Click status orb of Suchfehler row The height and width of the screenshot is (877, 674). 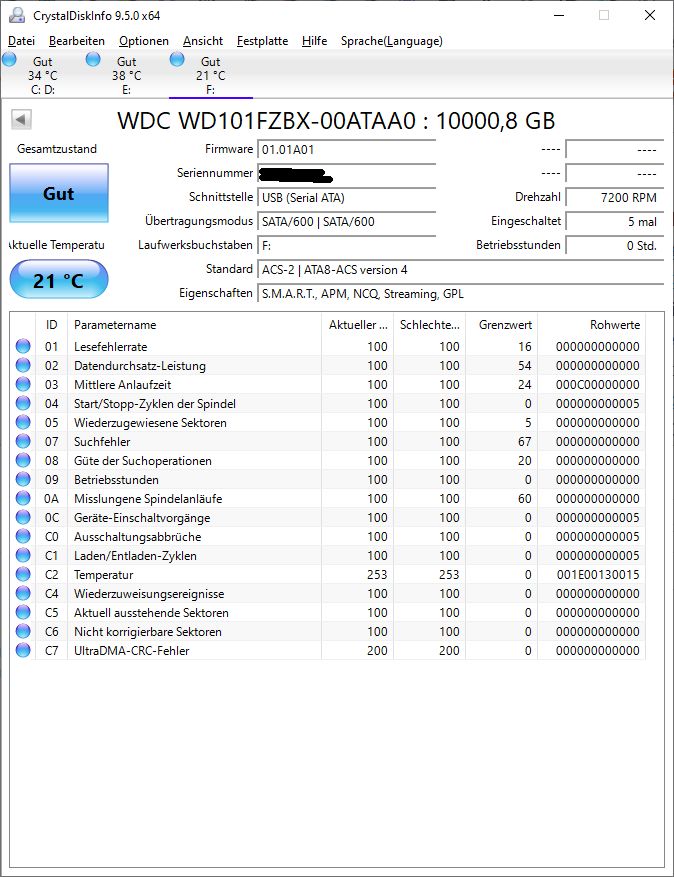click(x=23, y=441)
